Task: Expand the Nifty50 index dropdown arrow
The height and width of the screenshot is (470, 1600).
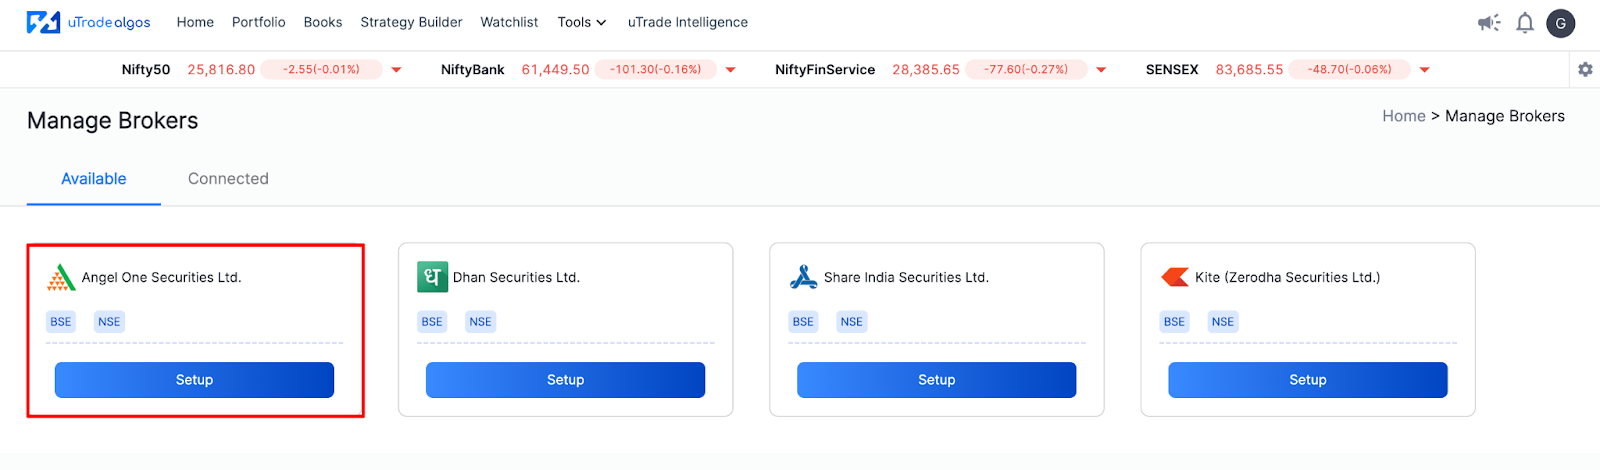Action: (396, 70)
